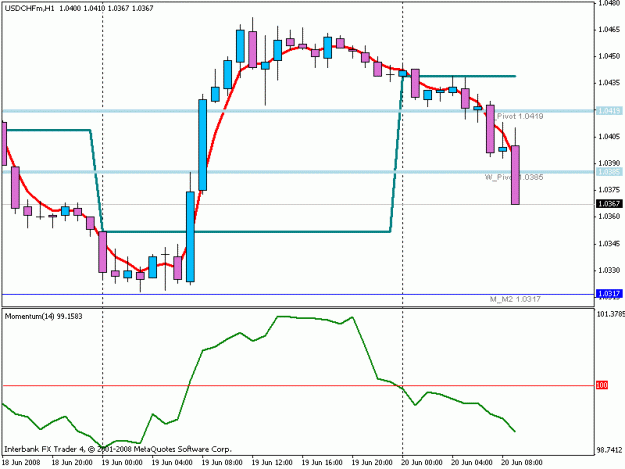
Task: Click the 19 Jun 08:00 time label
Action: (222, 463)
